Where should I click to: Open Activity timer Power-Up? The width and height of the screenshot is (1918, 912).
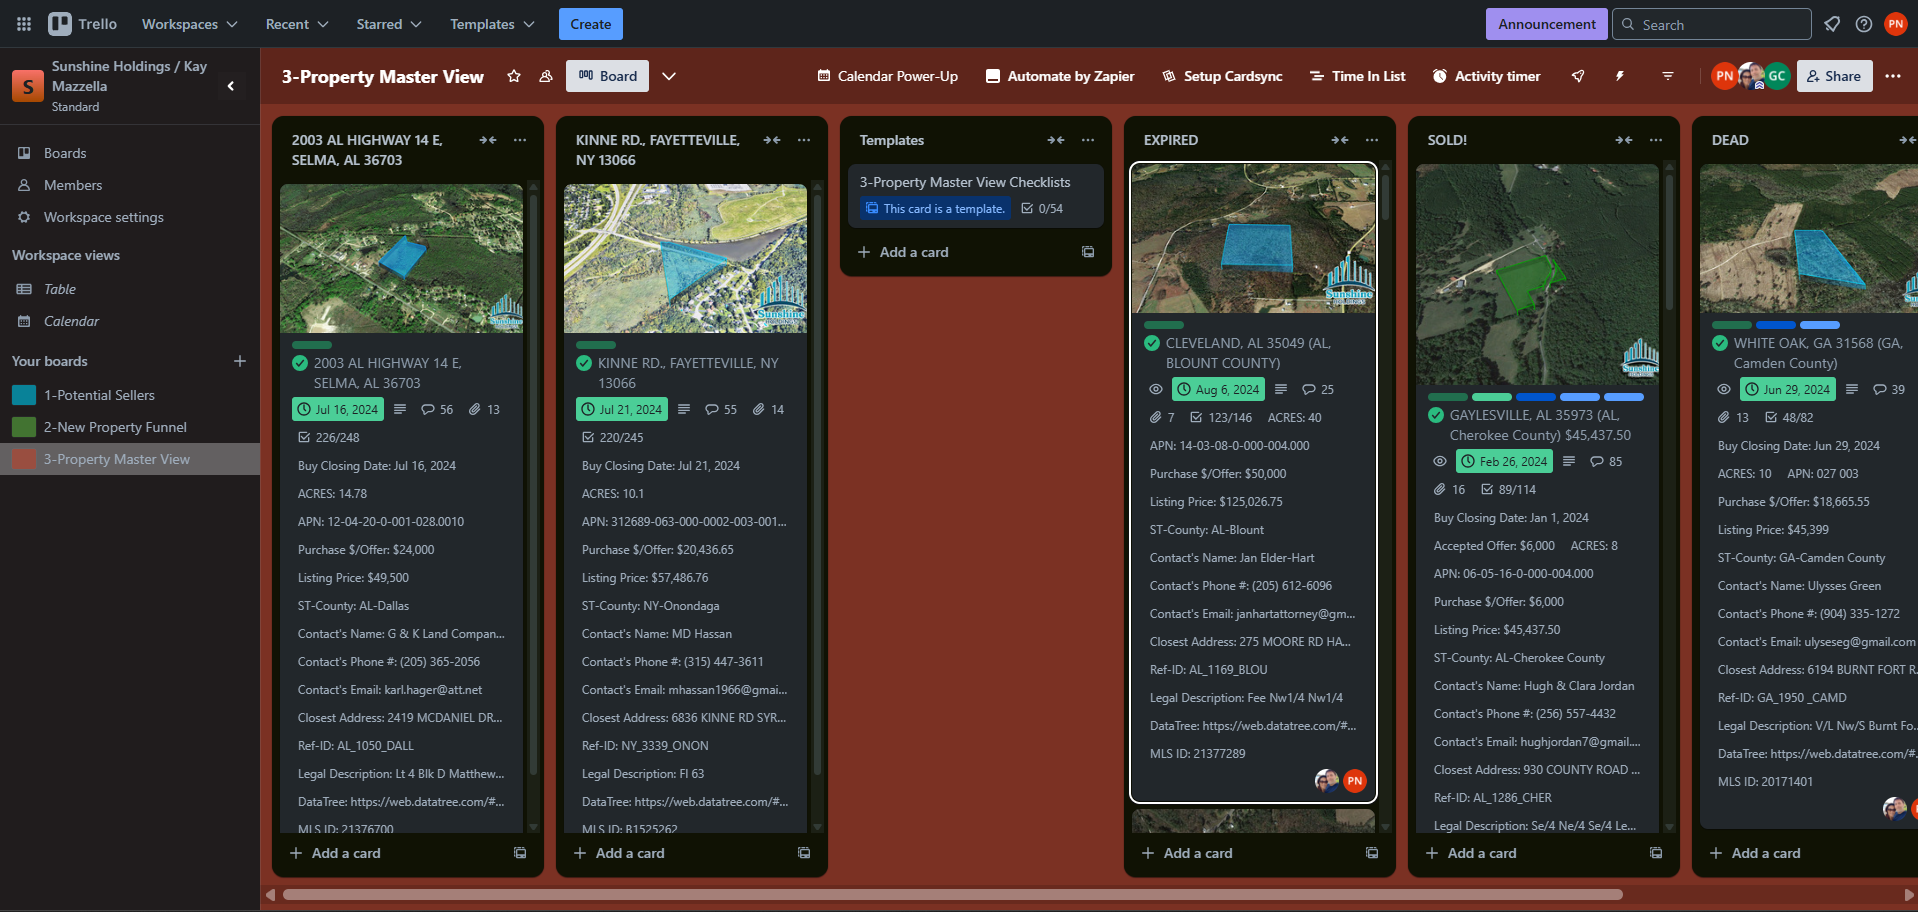click(x=1486, y=76)
